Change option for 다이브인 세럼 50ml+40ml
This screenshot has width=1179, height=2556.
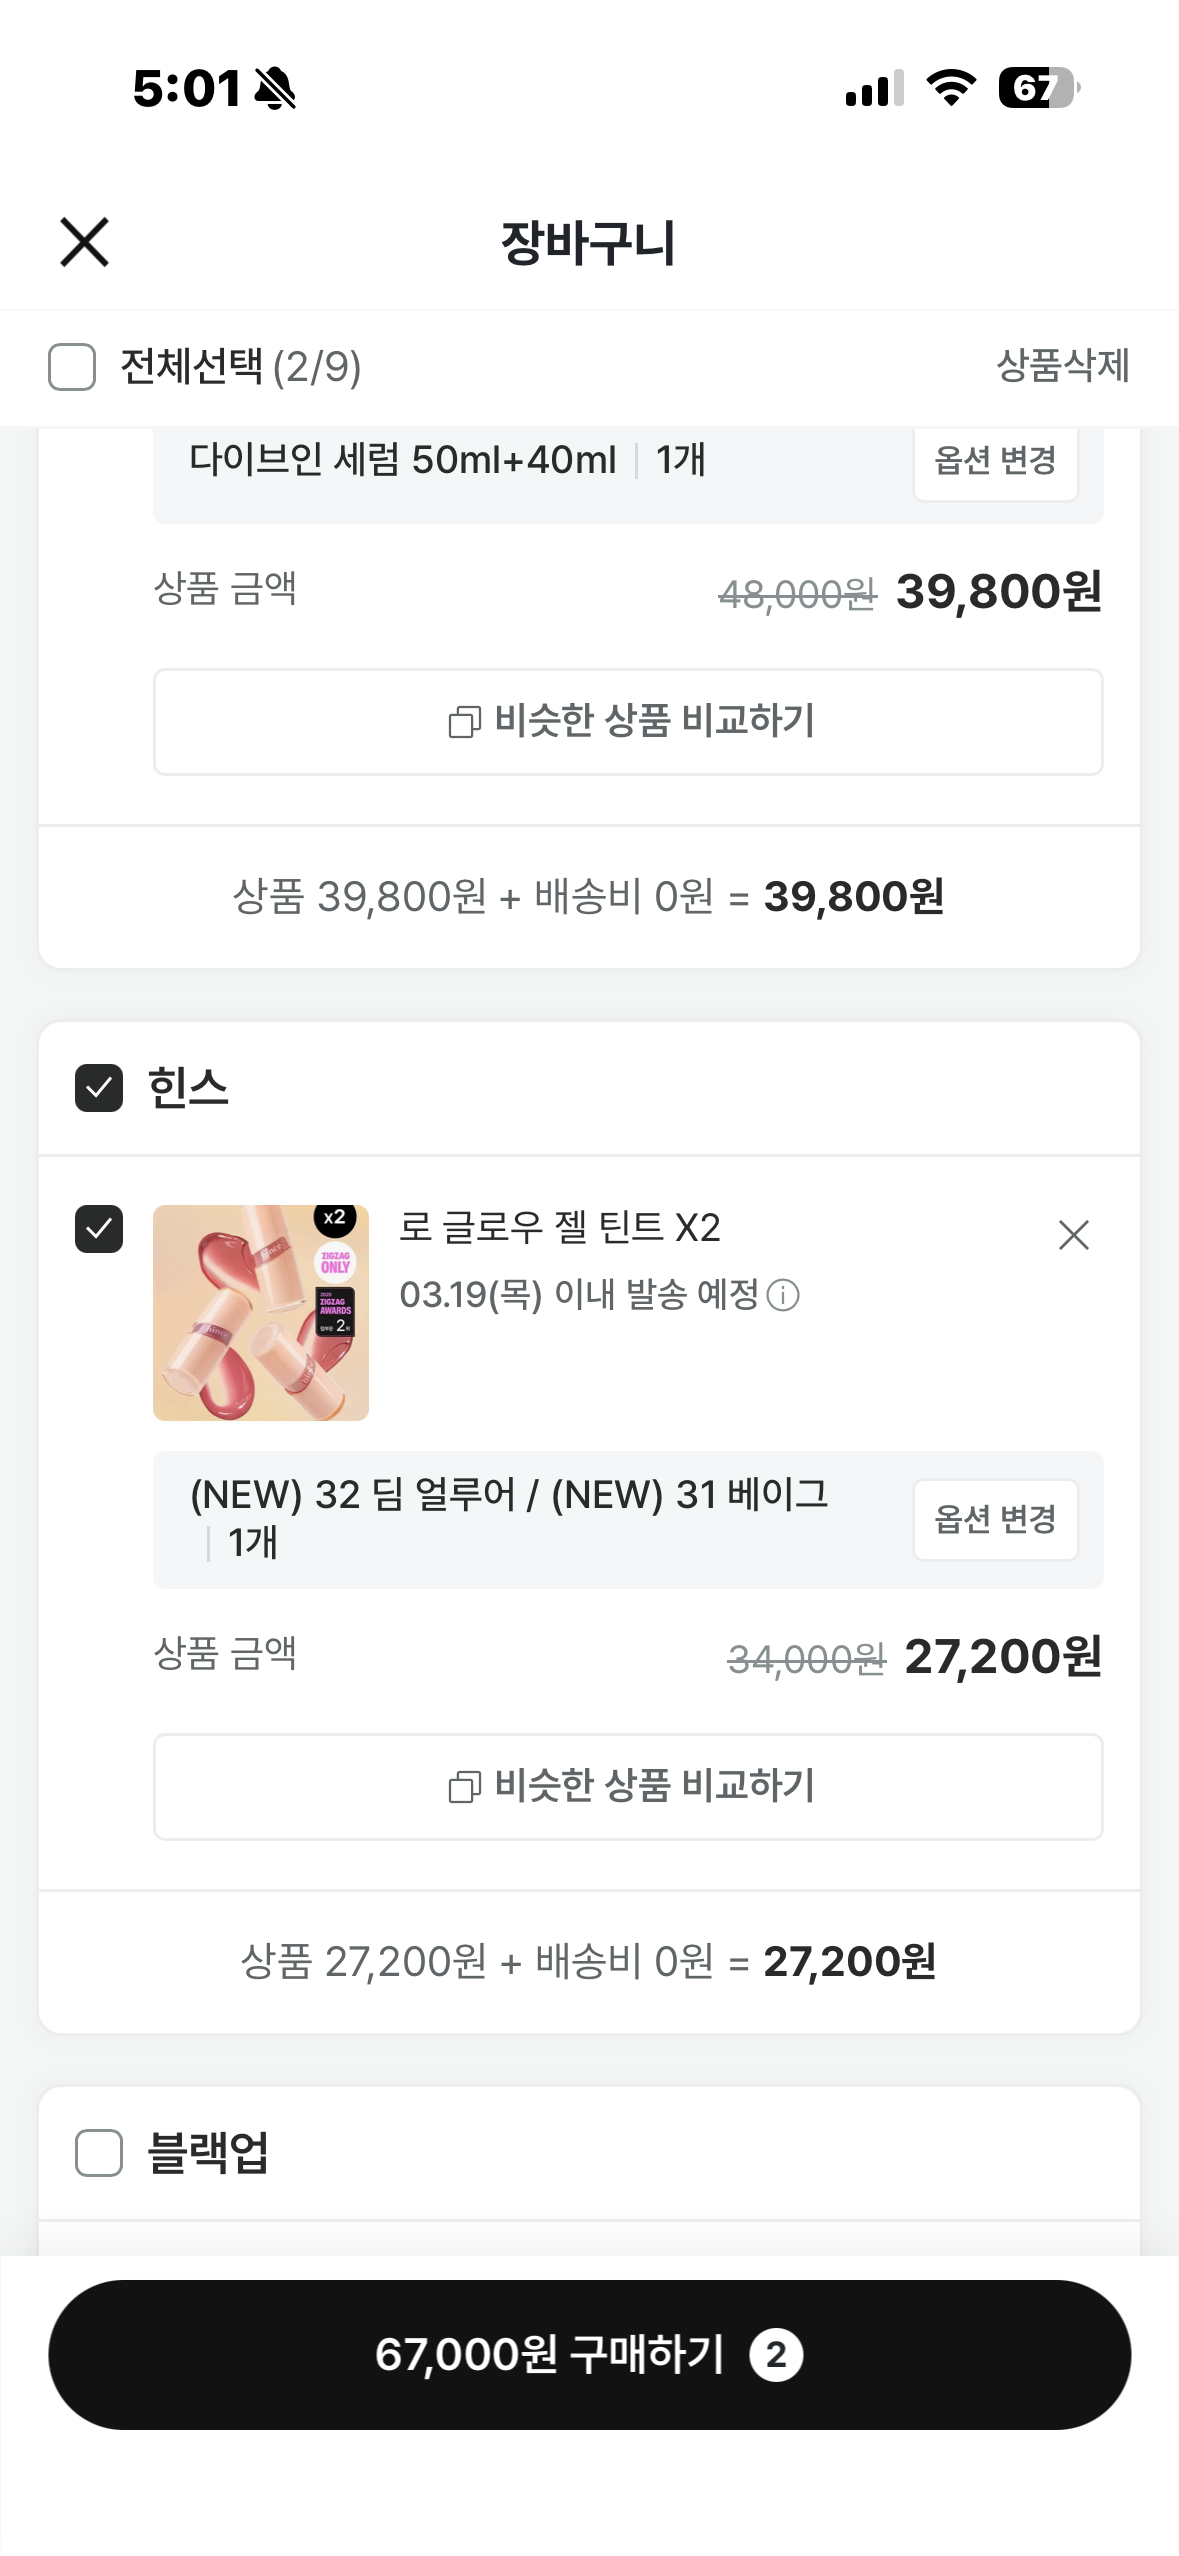pyautogui.click(x=995, y=461)
